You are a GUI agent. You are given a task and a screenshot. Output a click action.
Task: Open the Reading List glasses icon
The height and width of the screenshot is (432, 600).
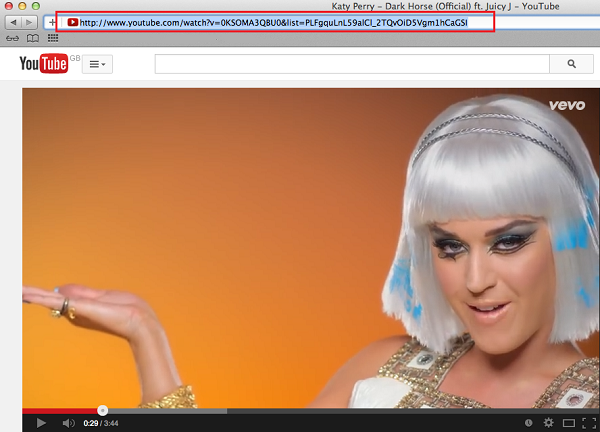point(12,38)
